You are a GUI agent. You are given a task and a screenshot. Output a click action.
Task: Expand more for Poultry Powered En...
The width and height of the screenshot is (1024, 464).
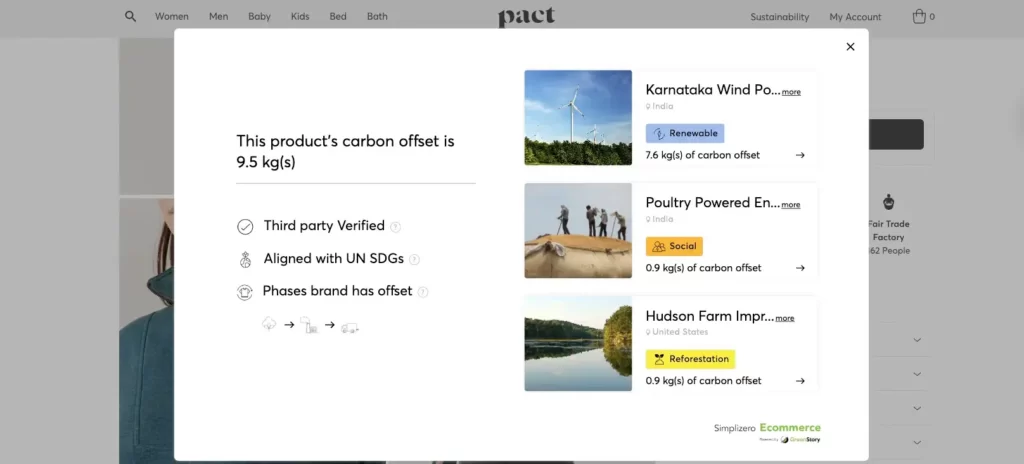coord(790,205)
